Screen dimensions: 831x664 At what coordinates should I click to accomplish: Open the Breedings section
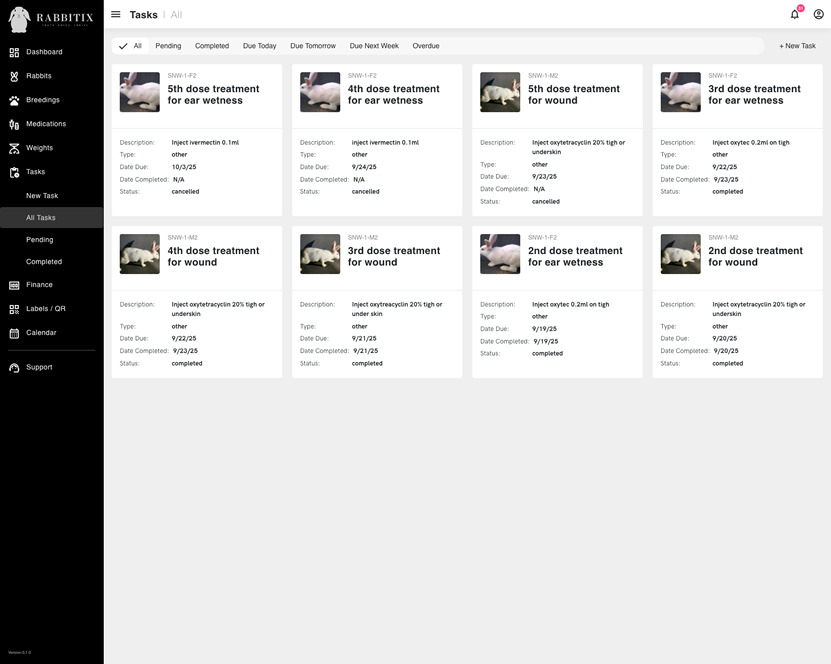tap(44, 99)
